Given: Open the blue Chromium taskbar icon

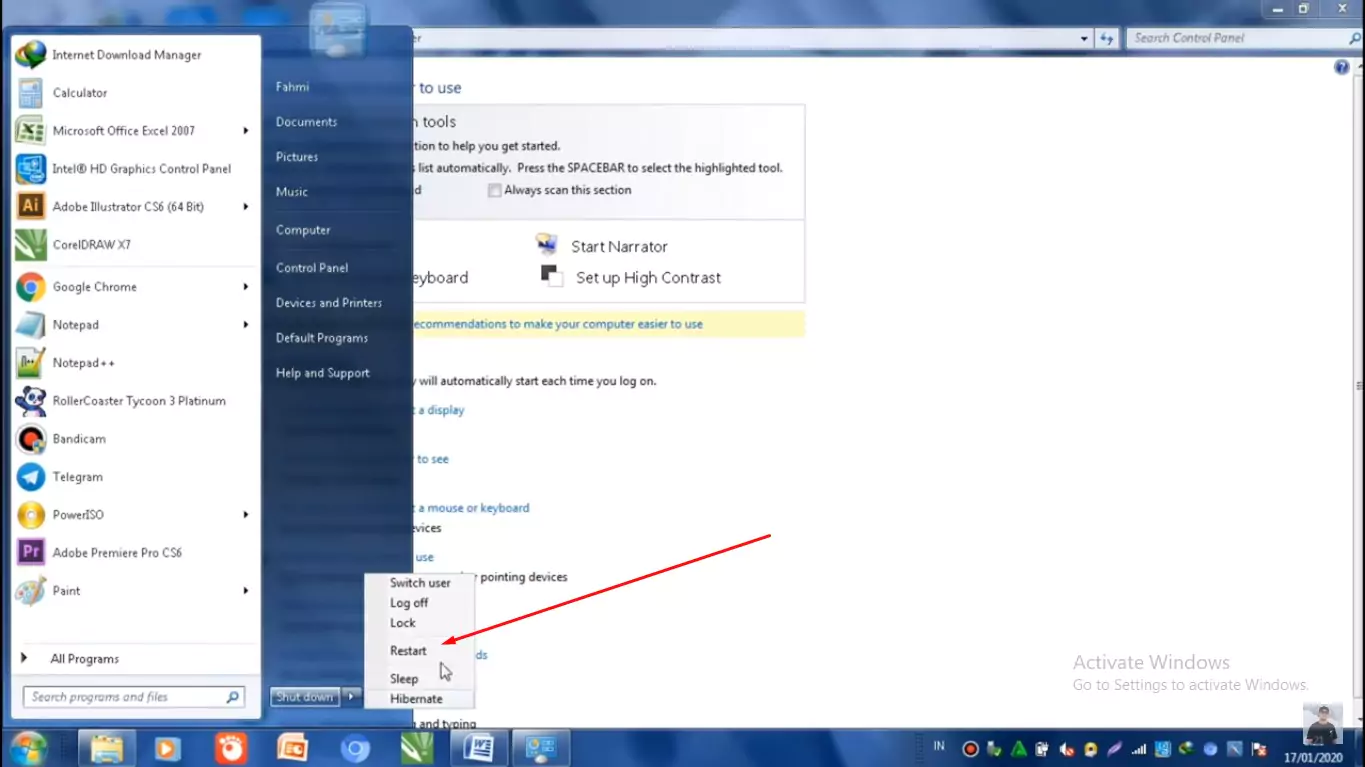Looking at the screenshot, I should click(x=355, y=748).
